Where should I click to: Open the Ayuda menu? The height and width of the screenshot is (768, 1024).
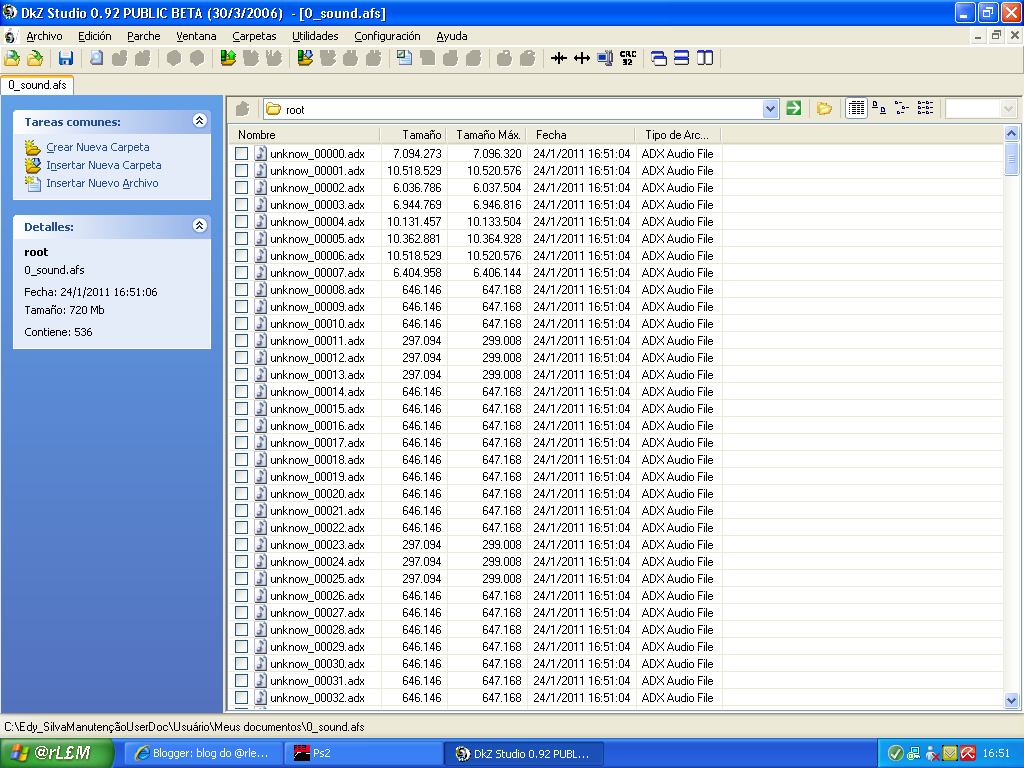click(x=452, y=36)
